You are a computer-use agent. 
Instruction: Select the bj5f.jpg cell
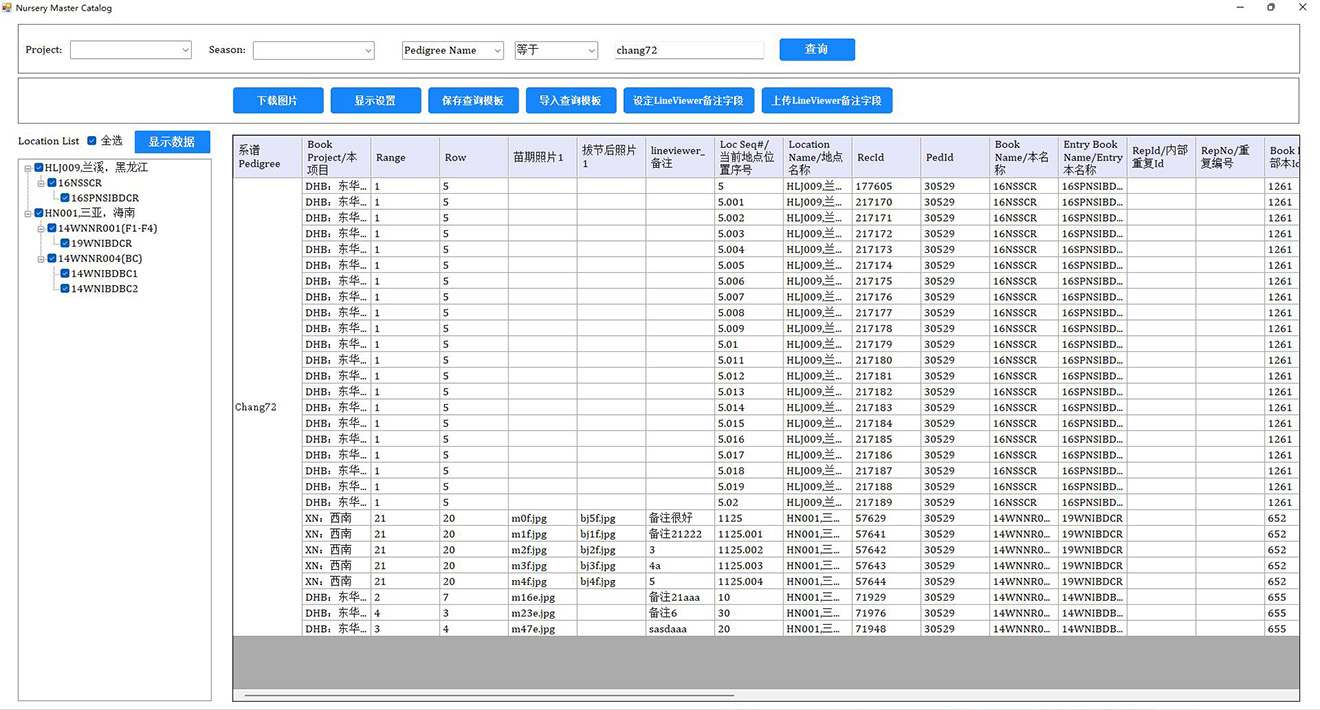611,518
